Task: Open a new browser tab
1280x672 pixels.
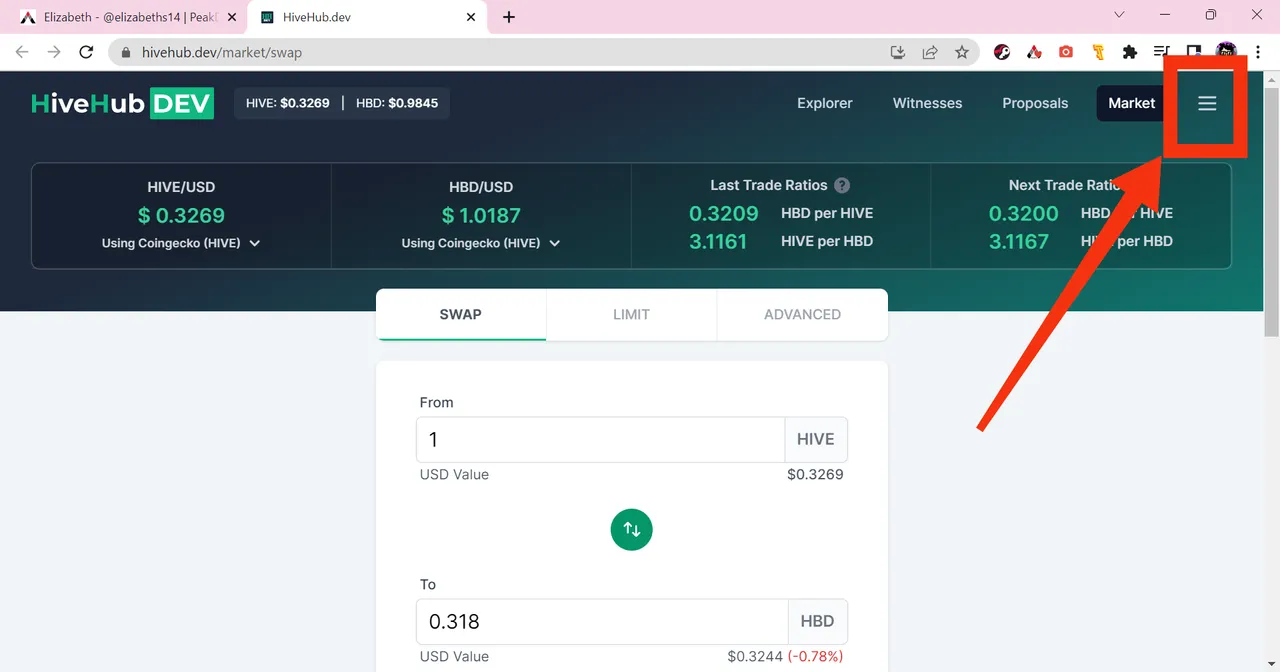Action: pos(509,17)
